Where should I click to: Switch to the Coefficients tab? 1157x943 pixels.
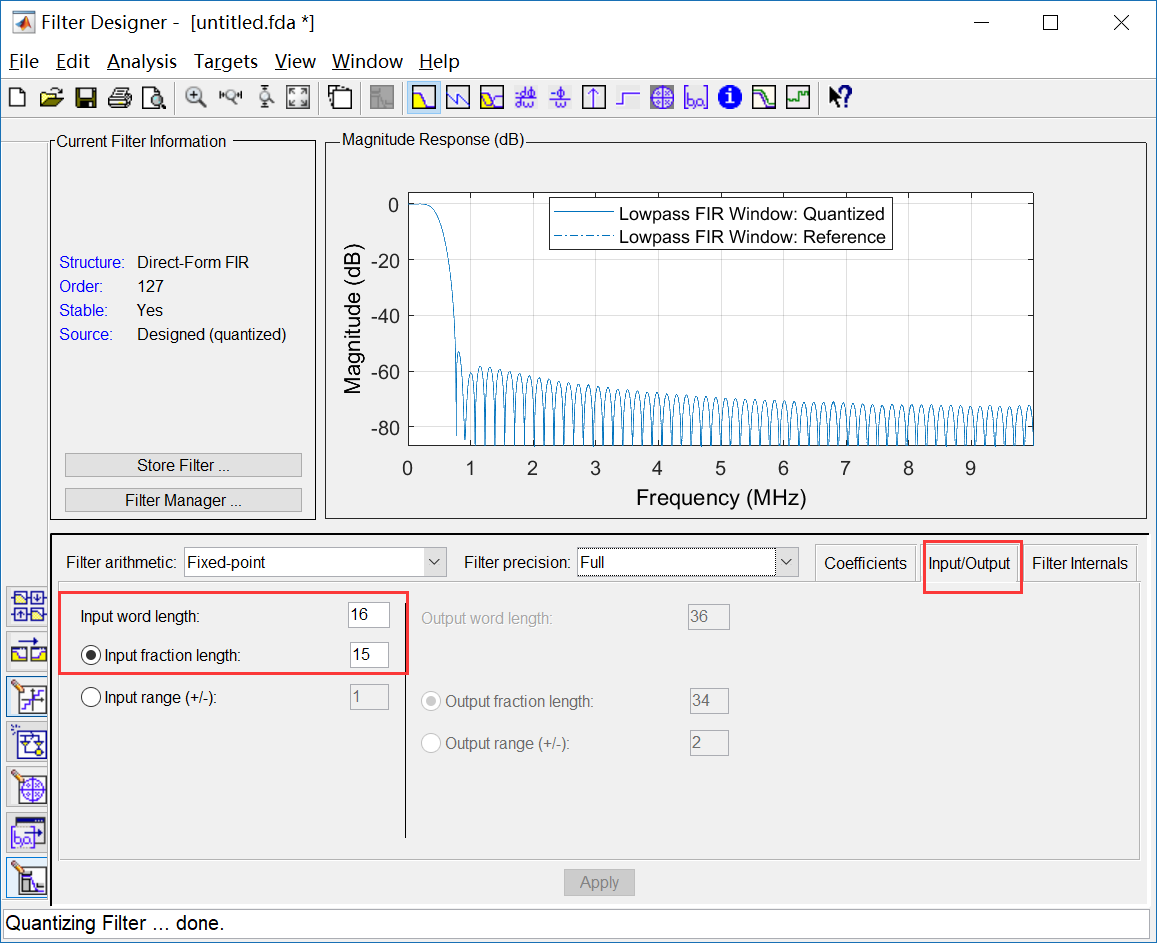(x=865, y=564)
